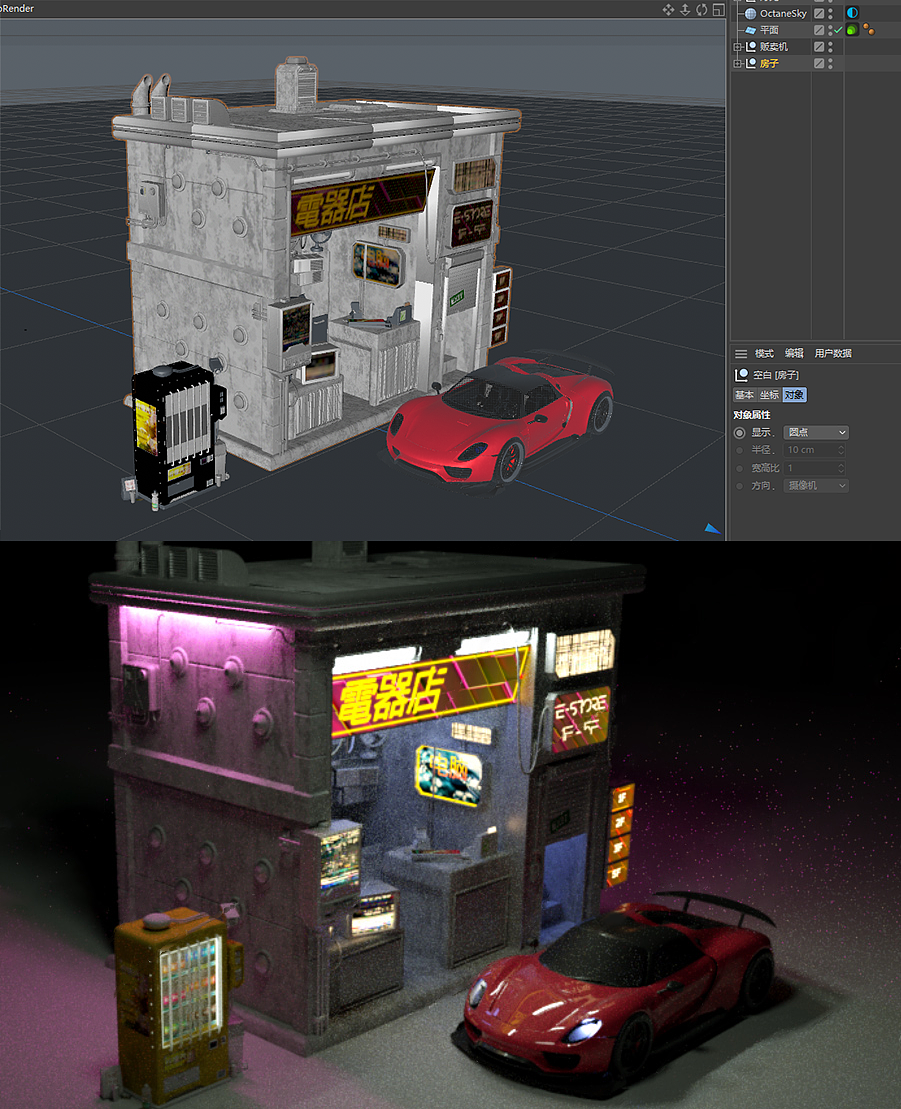Select the 贩卖机 object name

[774, 47]
